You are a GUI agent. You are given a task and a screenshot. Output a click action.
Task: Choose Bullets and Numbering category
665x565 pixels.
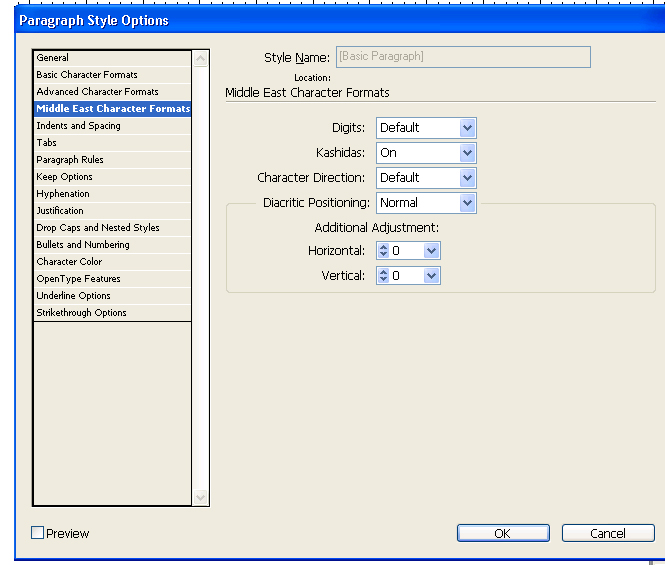point(83,245)
